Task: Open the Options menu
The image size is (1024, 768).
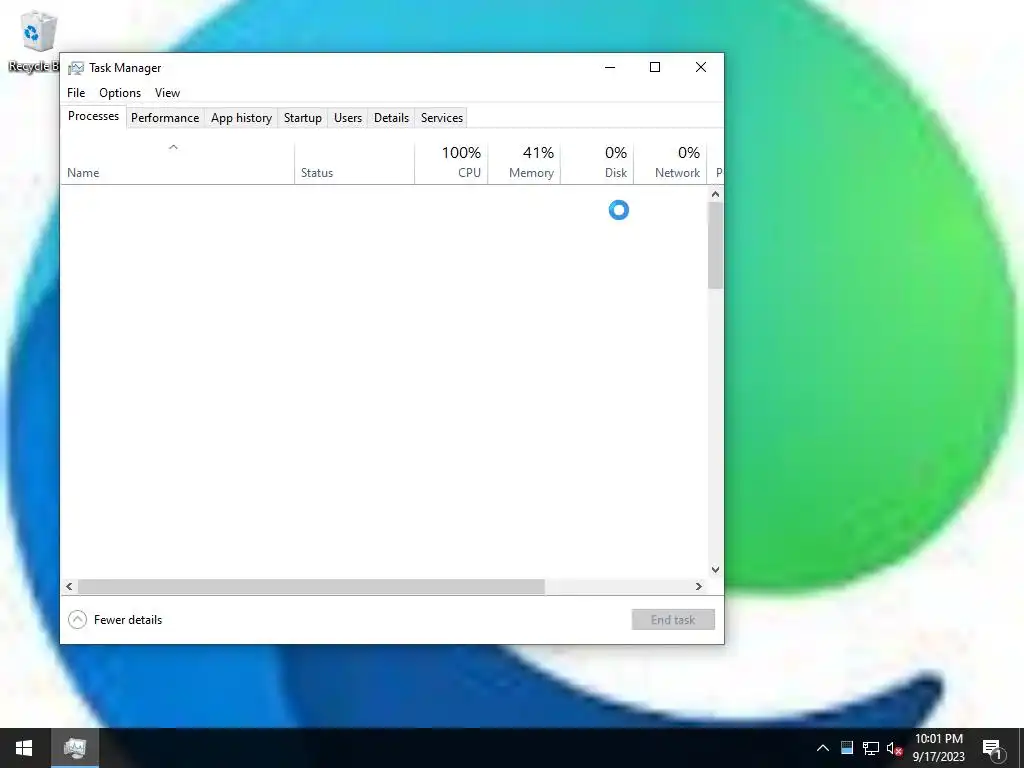Action: pos(120,93)
